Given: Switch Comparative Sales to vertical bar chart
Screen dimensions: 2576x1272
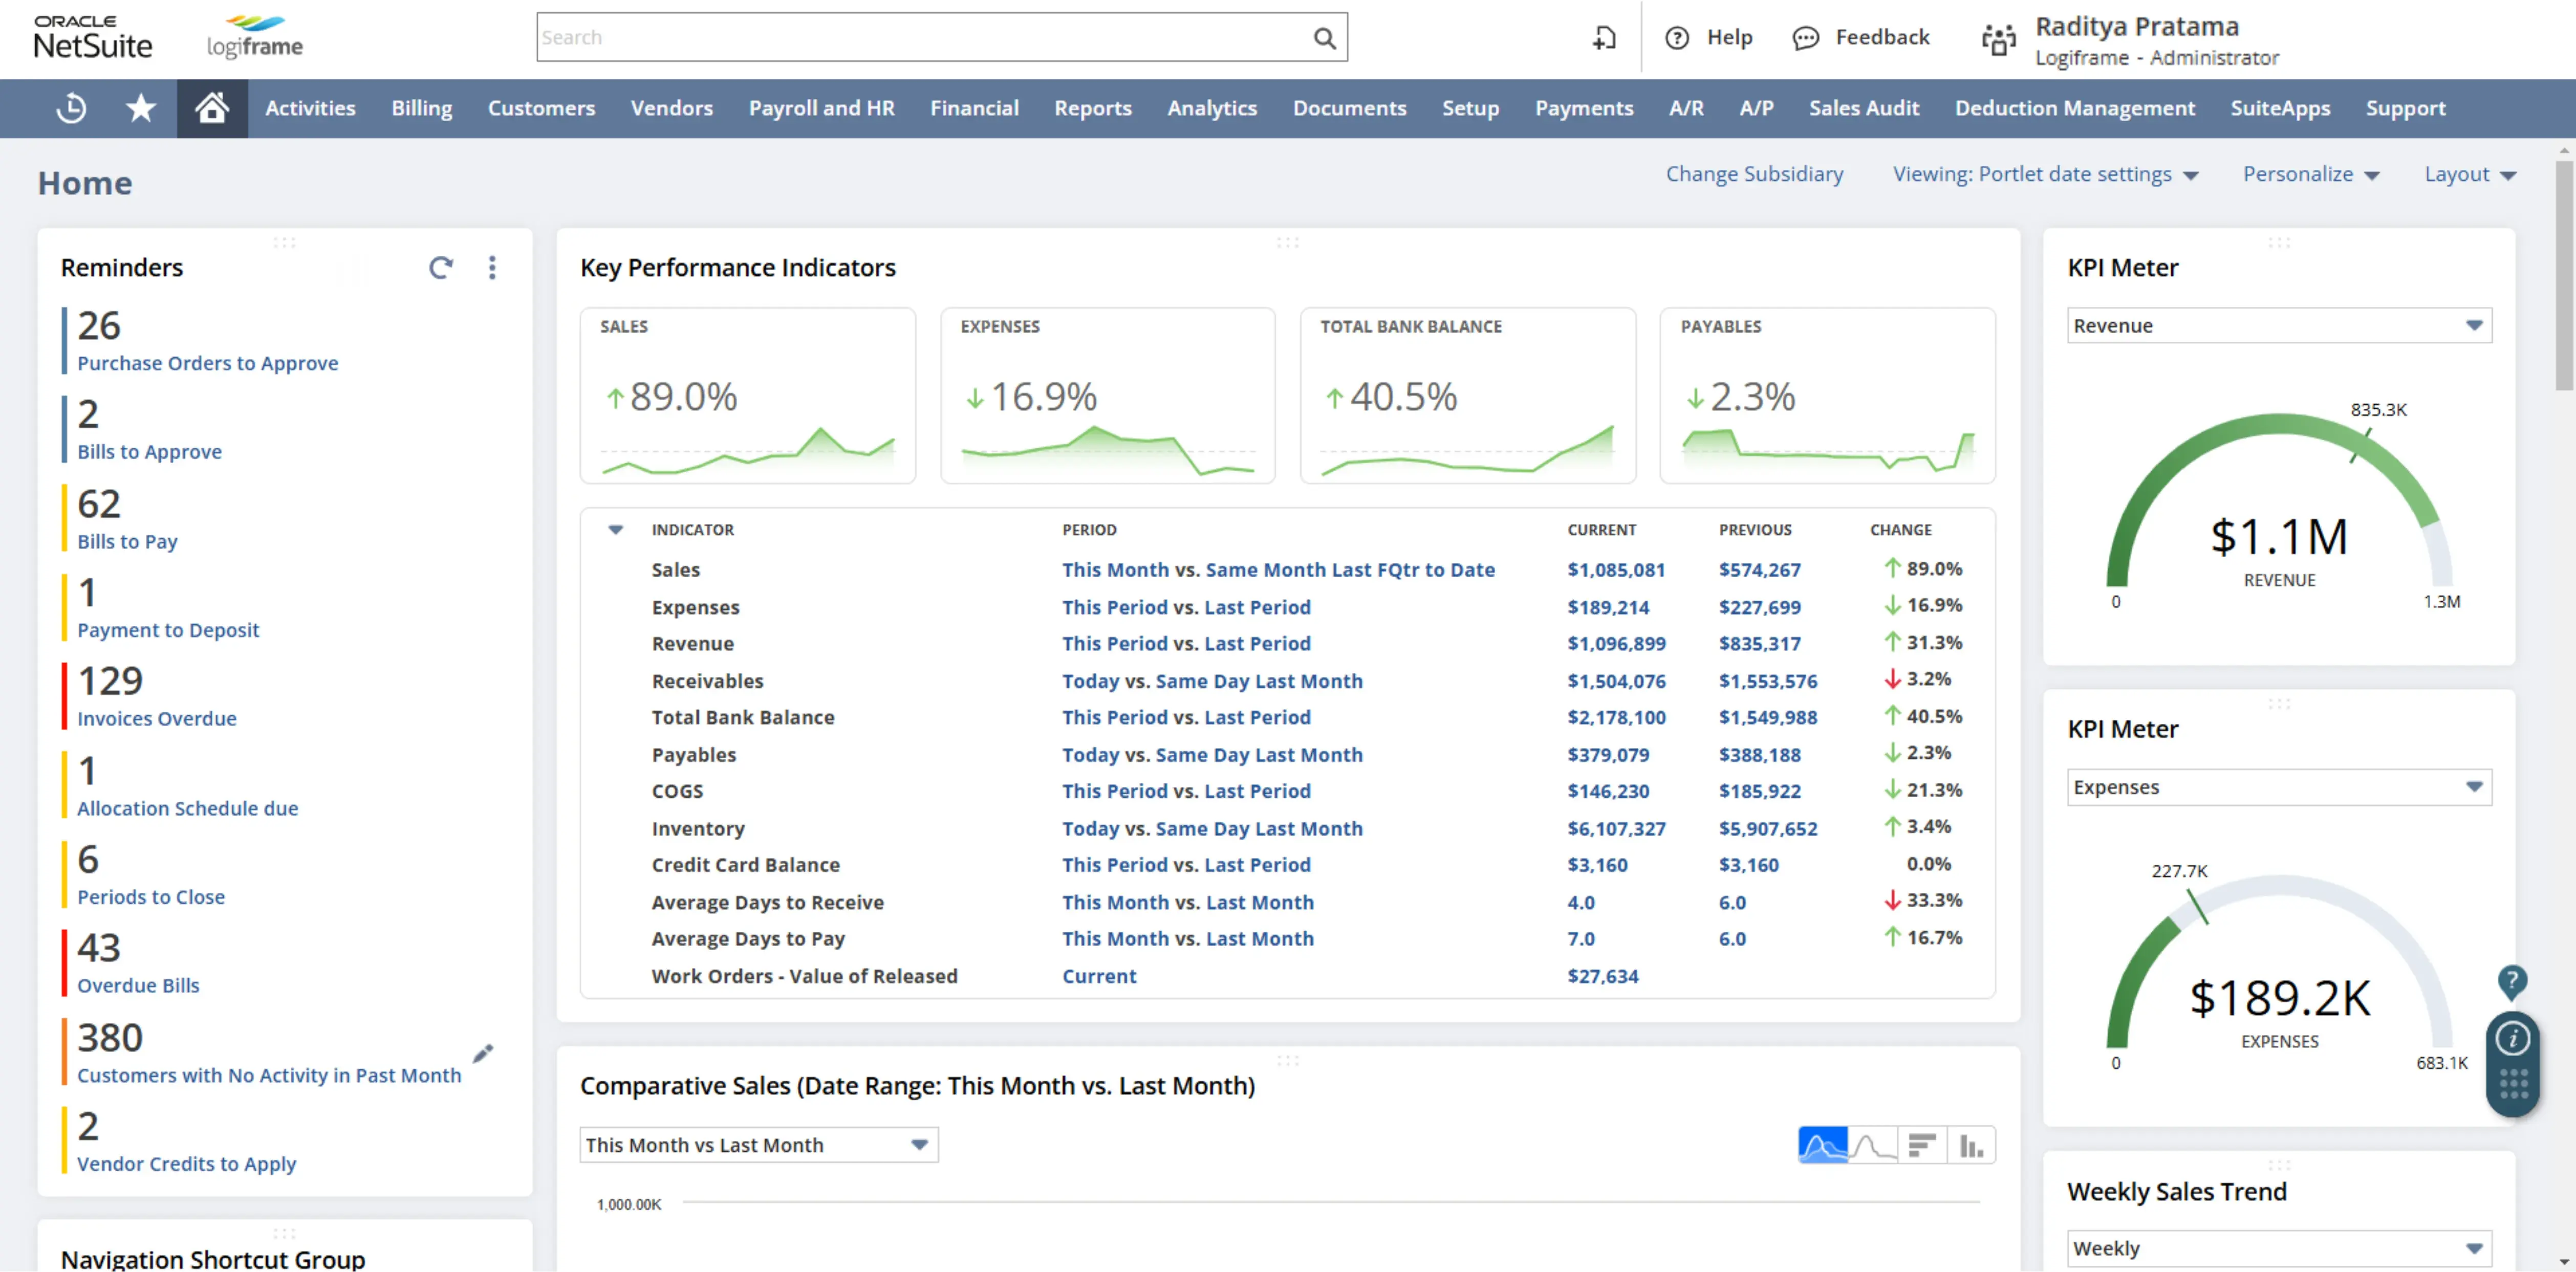Looking at the screenshot, I should point(1972,1144).
